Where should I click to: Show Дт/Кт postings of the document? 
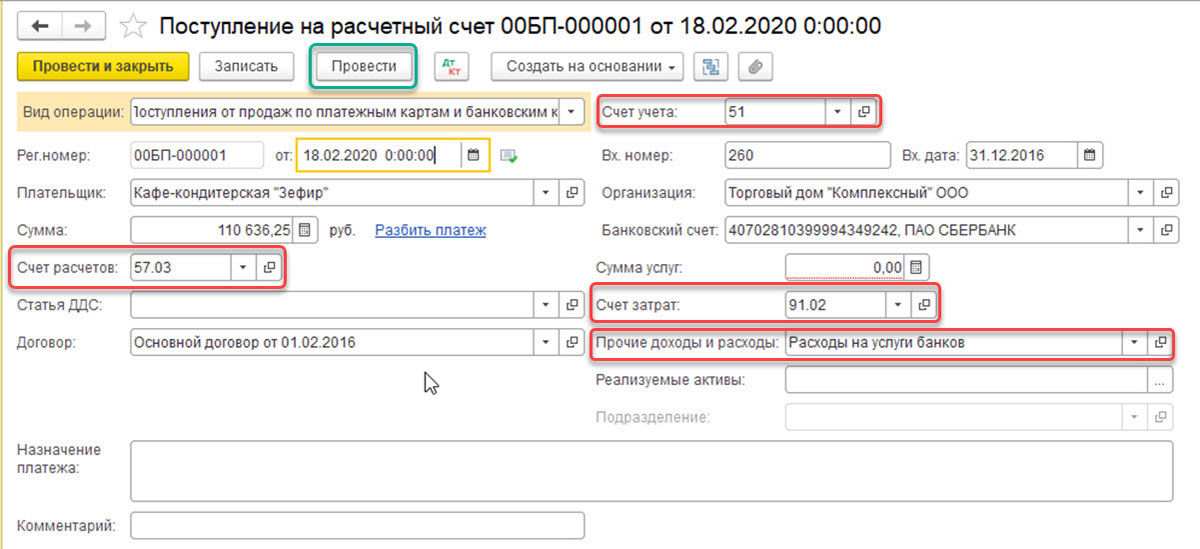coord(451,67)
